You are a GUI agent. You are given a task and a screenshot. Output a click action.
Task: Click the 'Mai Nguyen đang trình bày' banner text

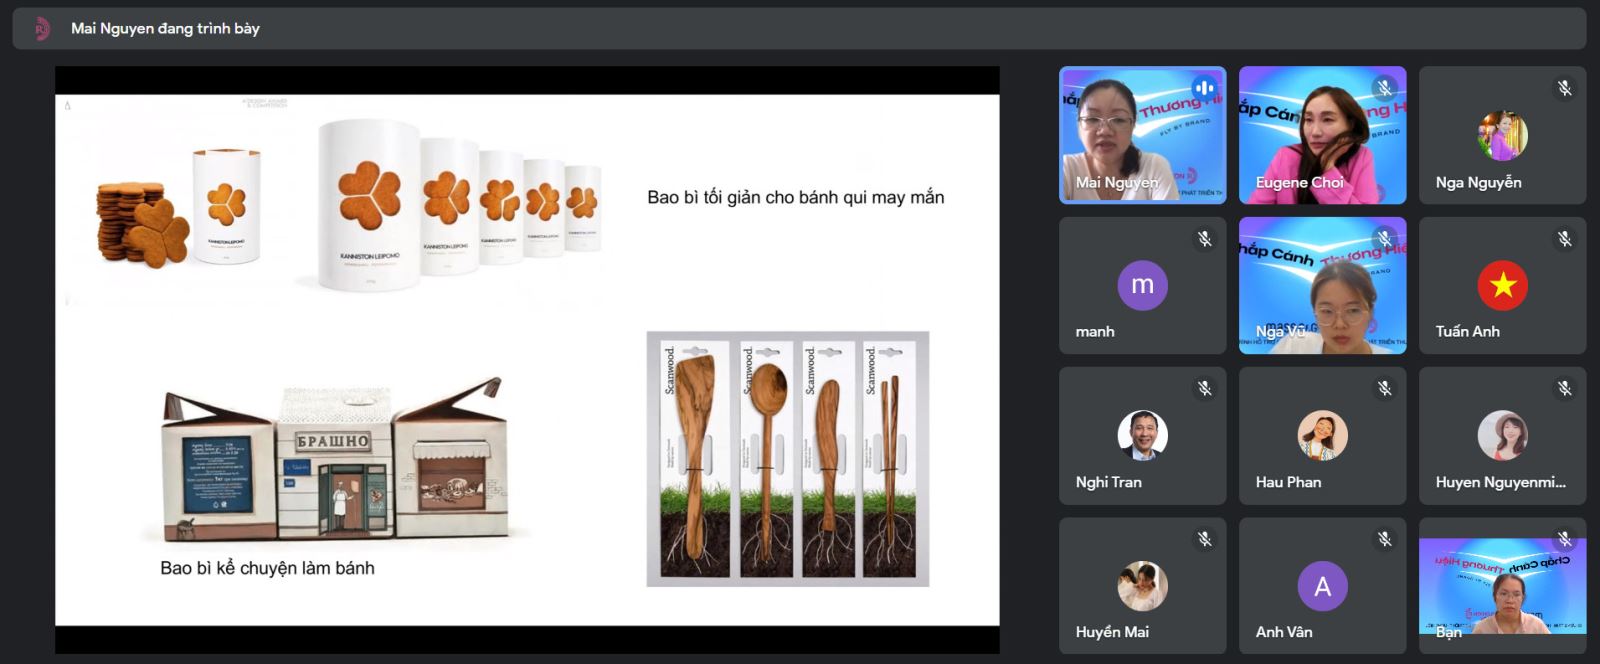click(x=165, y=29)
